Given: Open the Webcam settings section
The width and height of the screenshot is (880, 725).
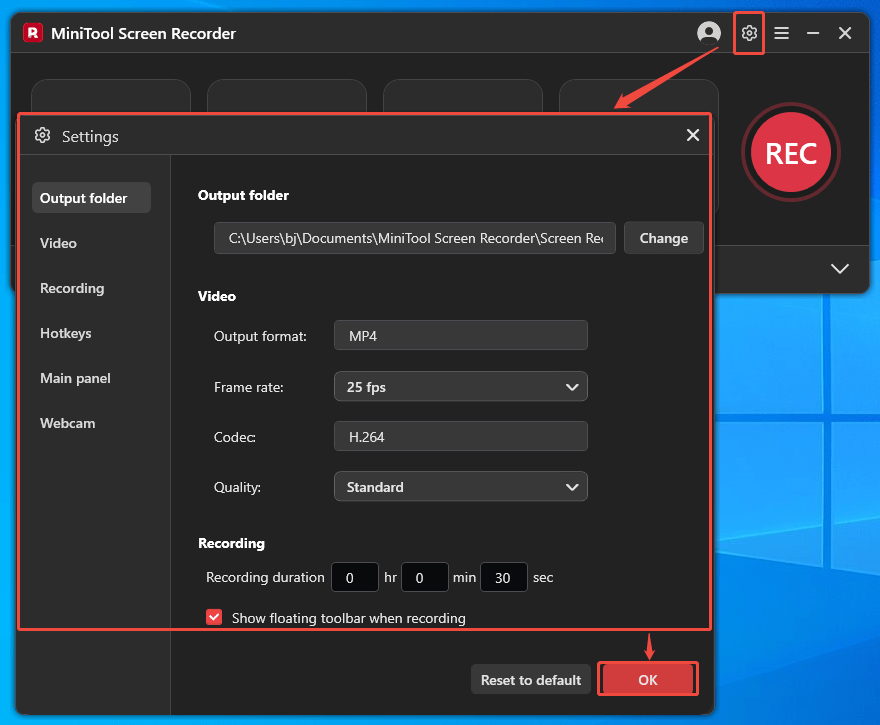Looking at the screenshot, I should coord(67,423).
